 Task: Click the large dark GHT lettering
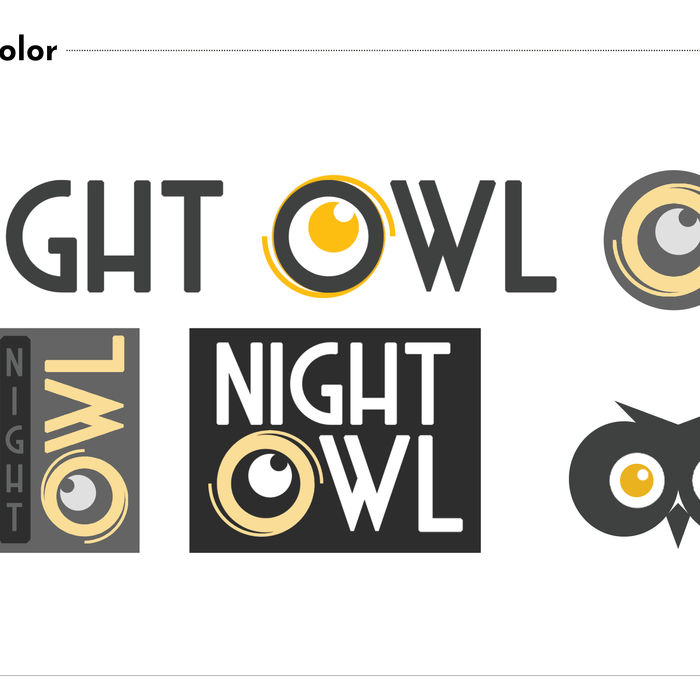coord(114,236)
